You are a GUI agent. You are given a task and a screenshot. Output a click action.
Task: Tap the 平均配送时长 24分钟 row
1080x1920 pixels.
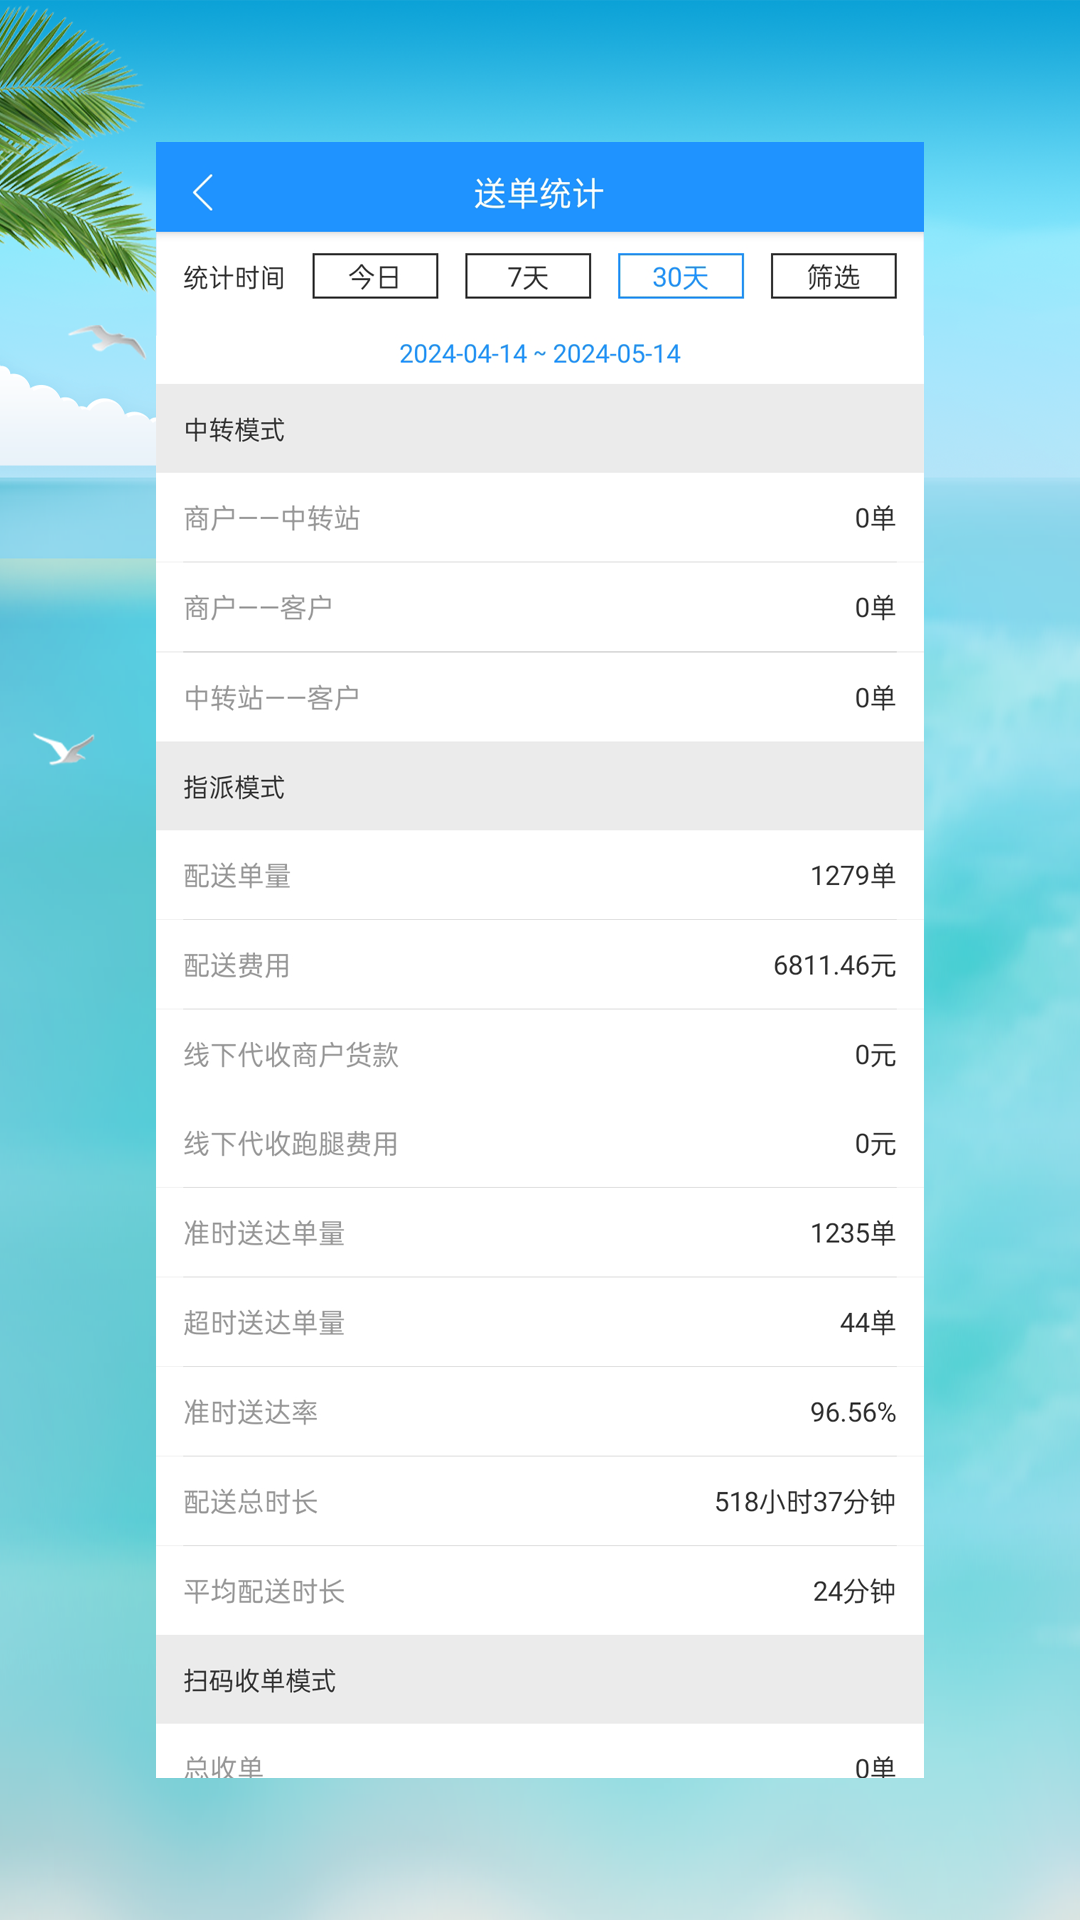point(540,1591)
